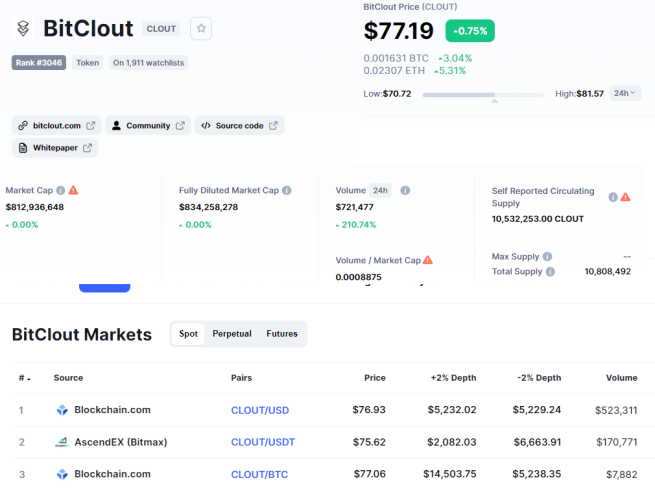Click the BitClout logo icon
Viewport: 655px width, 489px height.
(x=23, y=28)
